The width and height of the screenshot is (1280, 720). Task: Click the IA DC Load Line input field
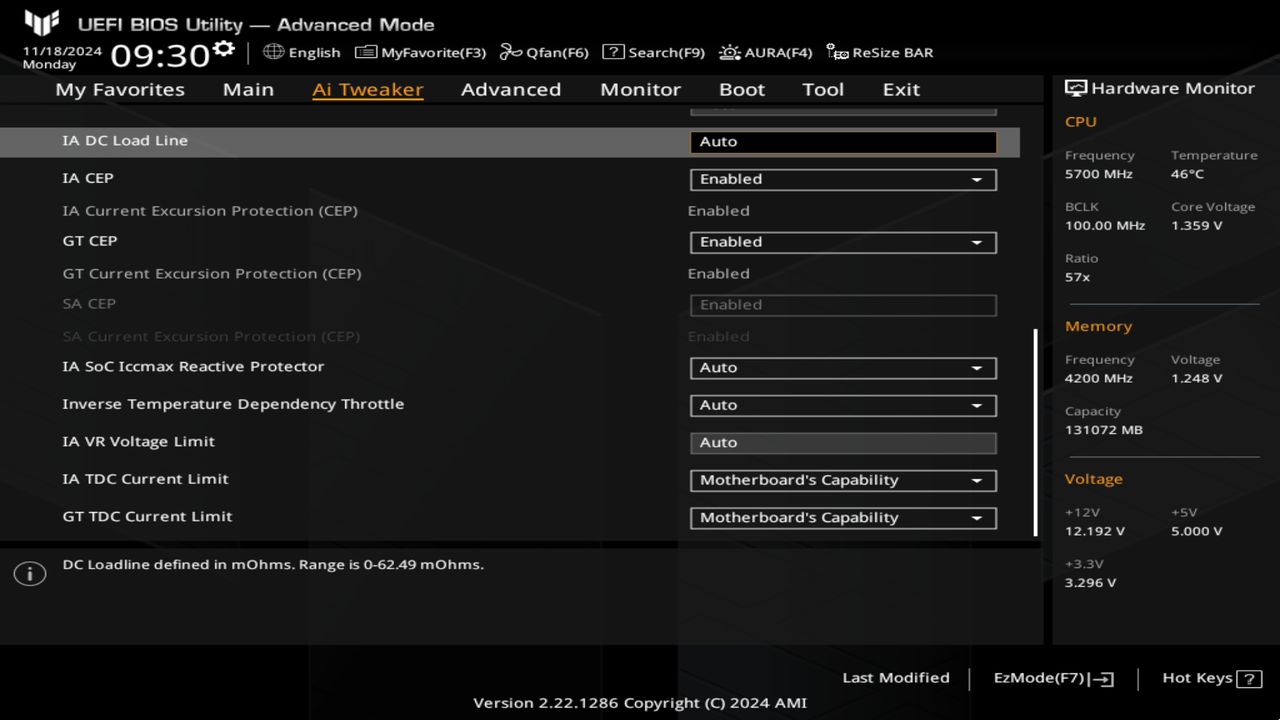(843, 142)
